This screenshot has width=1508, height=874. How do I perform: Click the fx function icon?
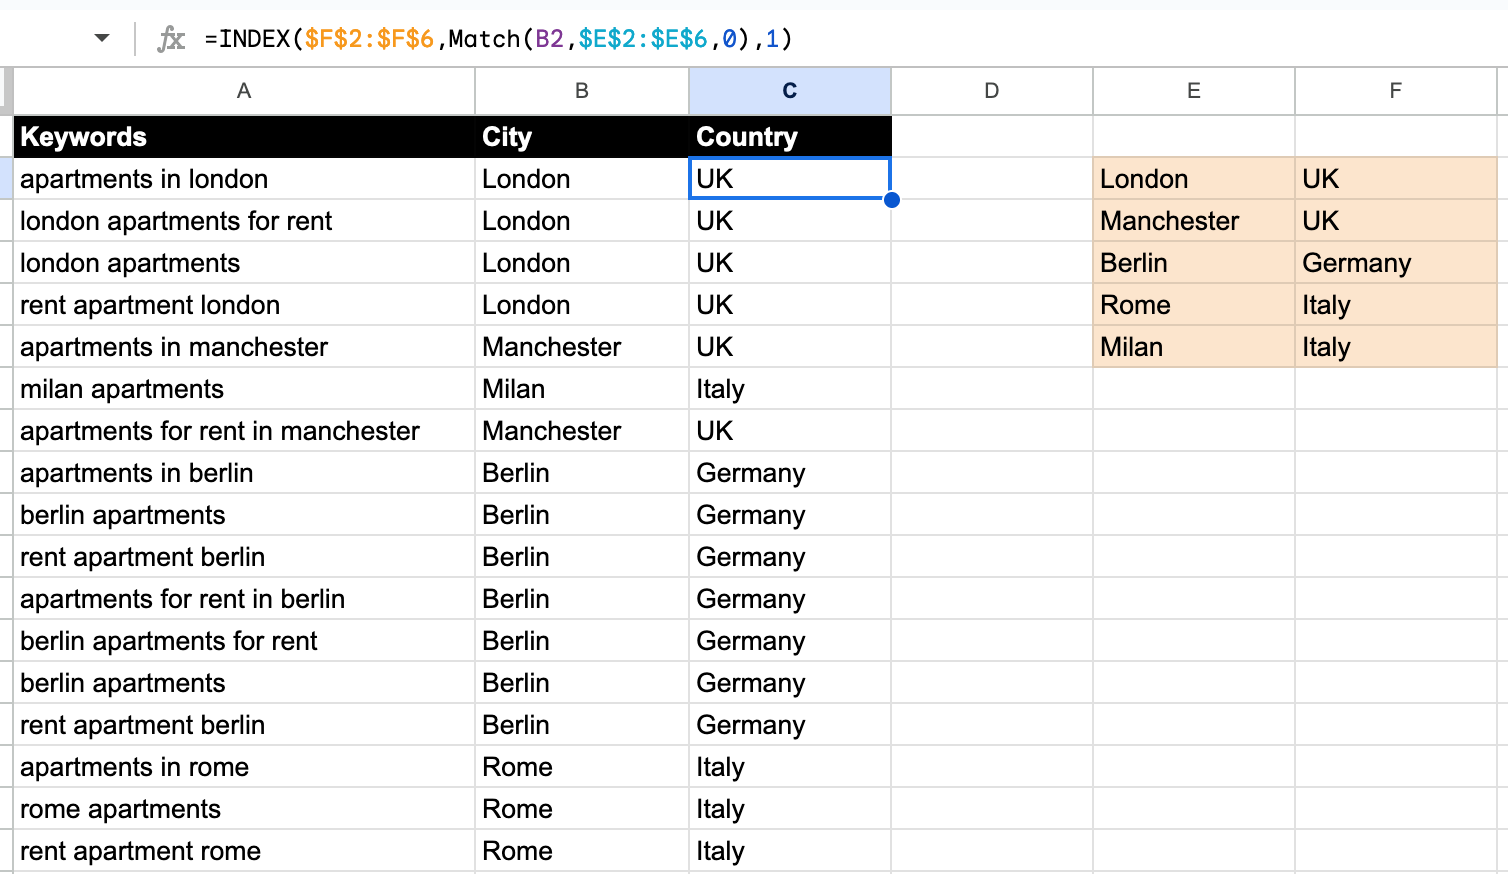[172, 39]
